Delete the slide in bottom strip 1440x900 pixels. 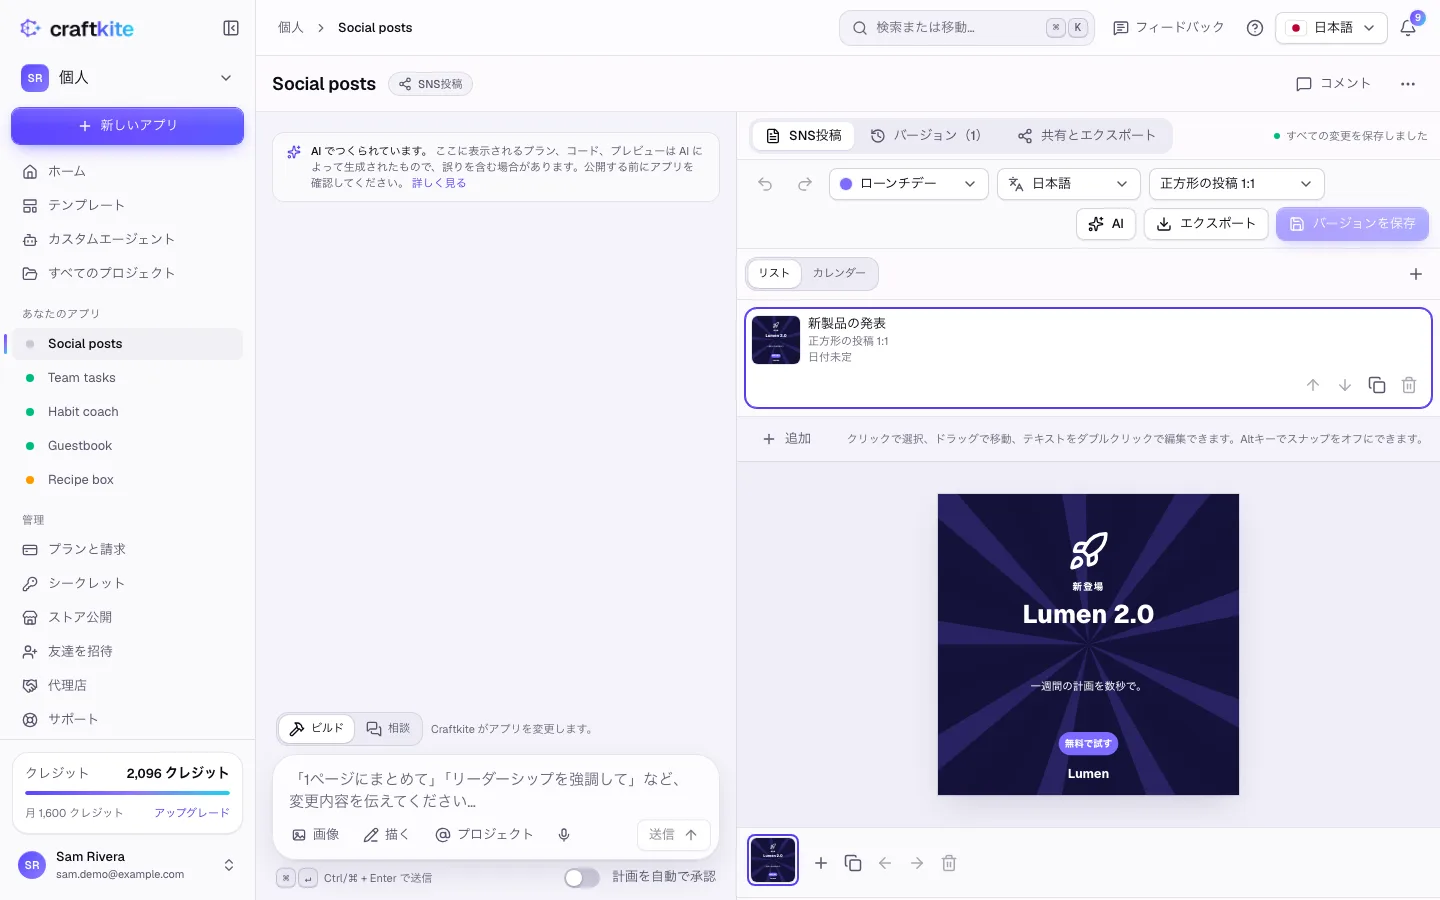(949, 863)
